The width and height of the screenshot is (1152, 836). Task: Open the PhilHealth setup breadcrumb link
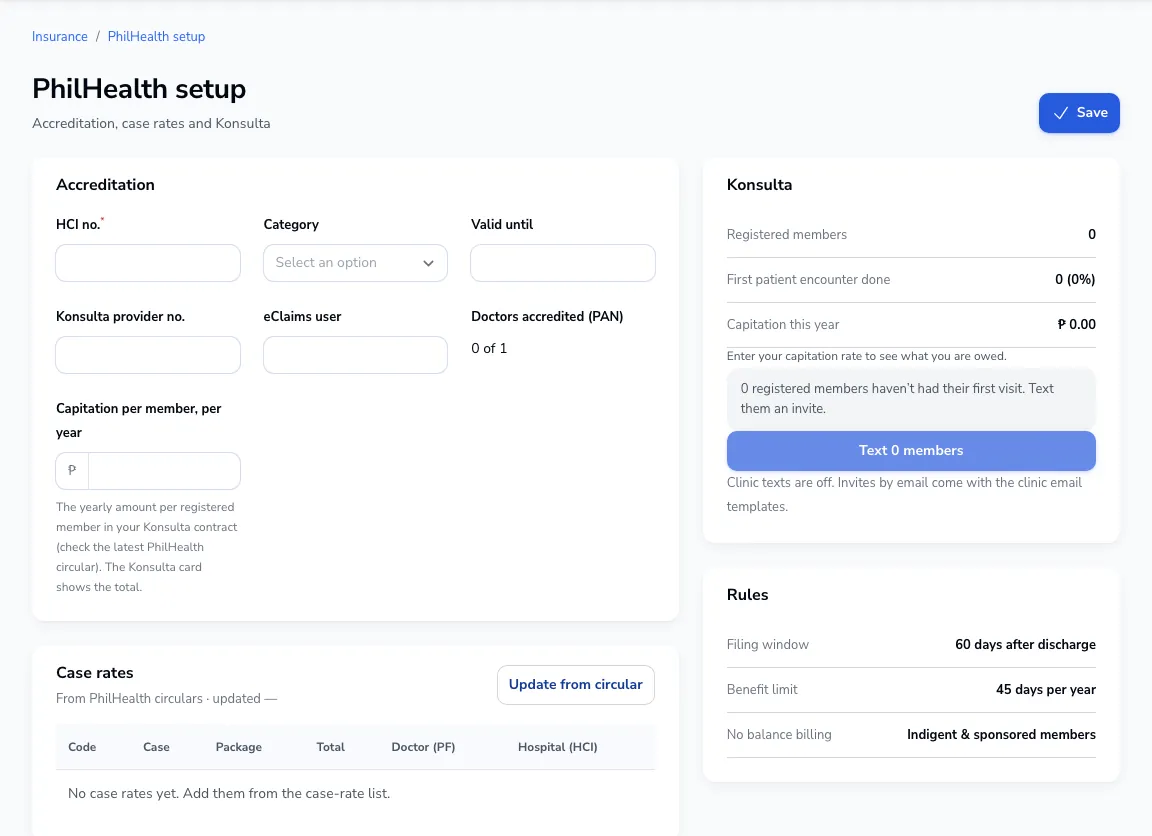point(156,37)
